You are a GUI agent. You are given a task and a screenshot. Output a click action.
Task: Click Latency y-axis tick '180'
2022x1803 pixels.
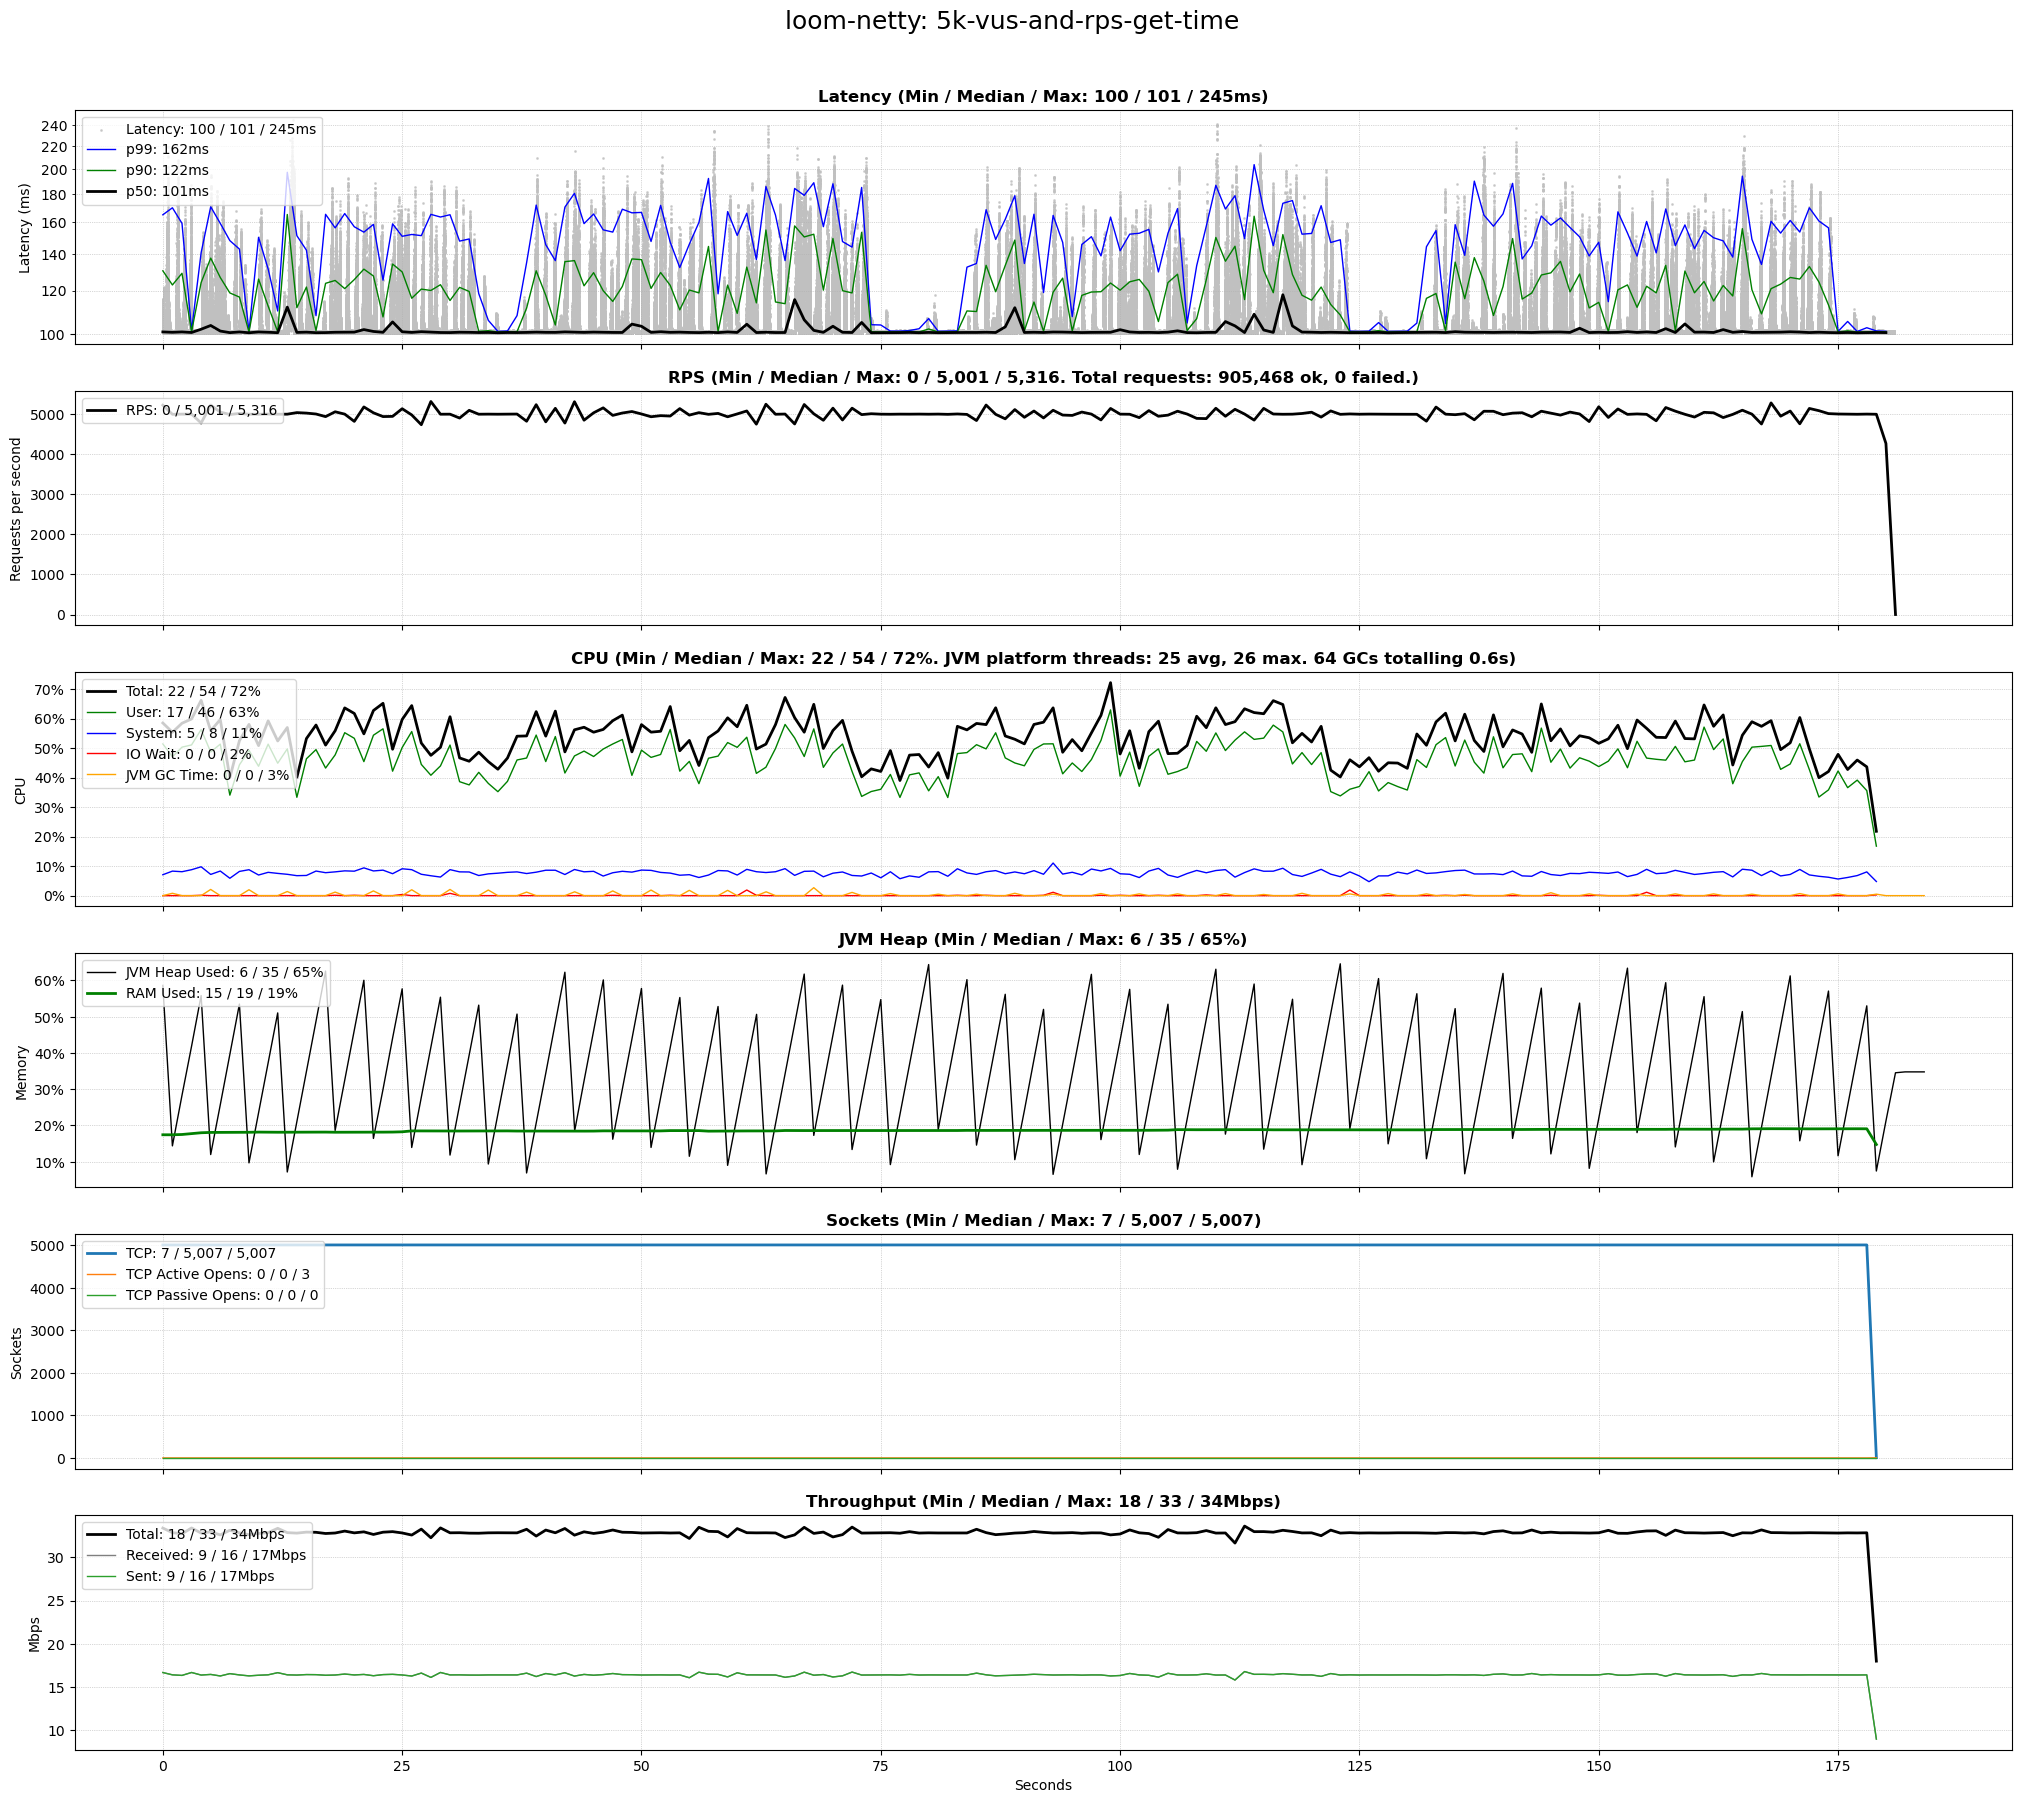click(54, 195)
